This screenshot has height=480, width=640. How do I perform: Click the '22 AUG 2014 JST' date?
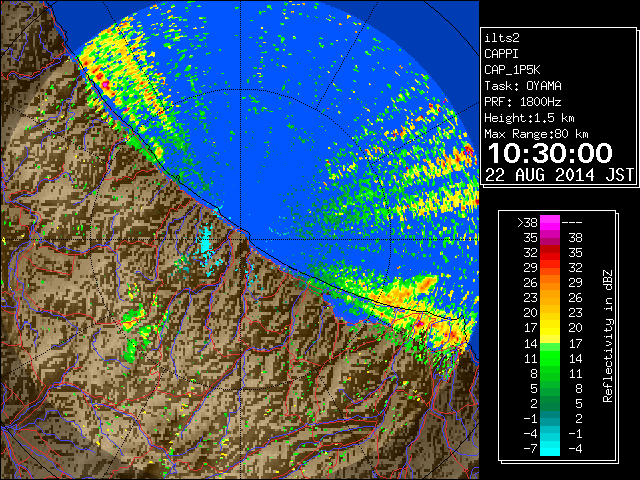(559, 175)
